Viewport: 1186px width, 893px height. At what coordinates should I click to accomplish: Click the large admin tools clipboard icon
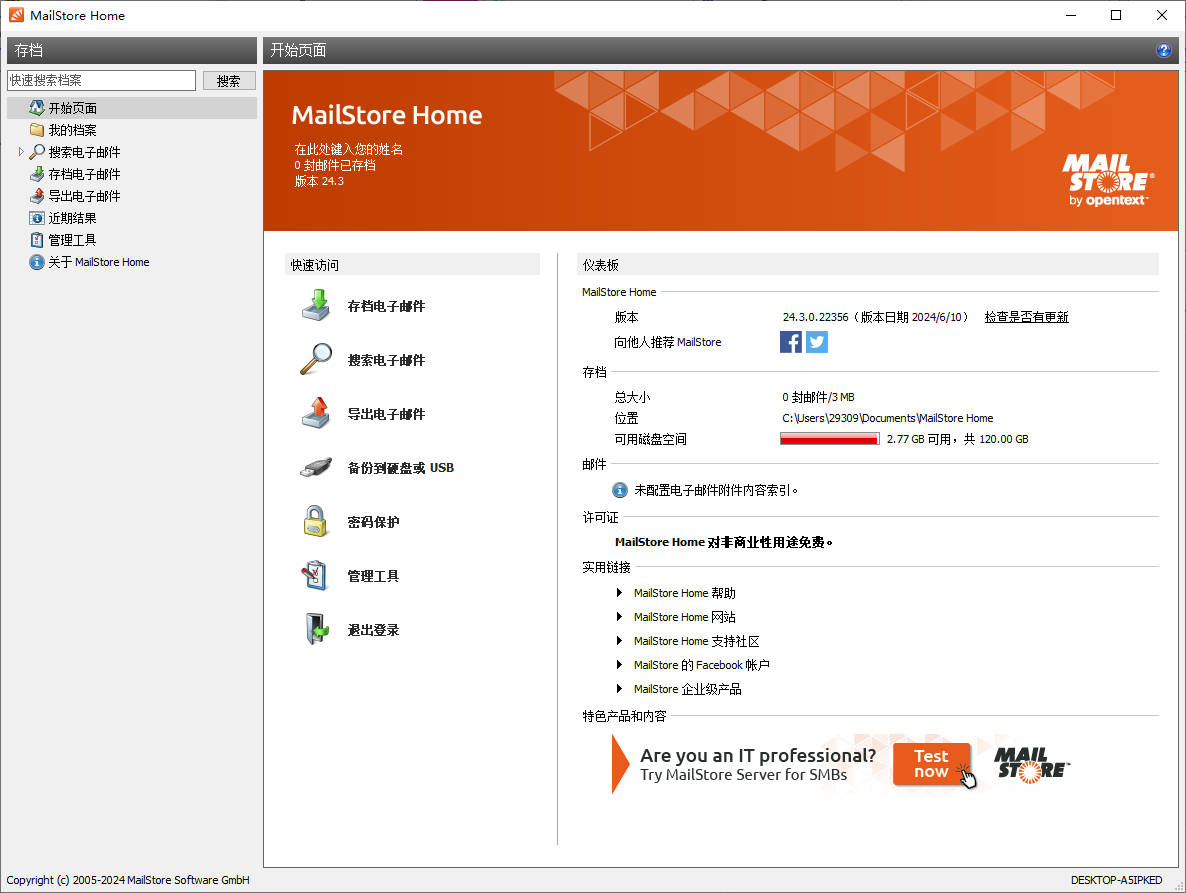point(314,575)
